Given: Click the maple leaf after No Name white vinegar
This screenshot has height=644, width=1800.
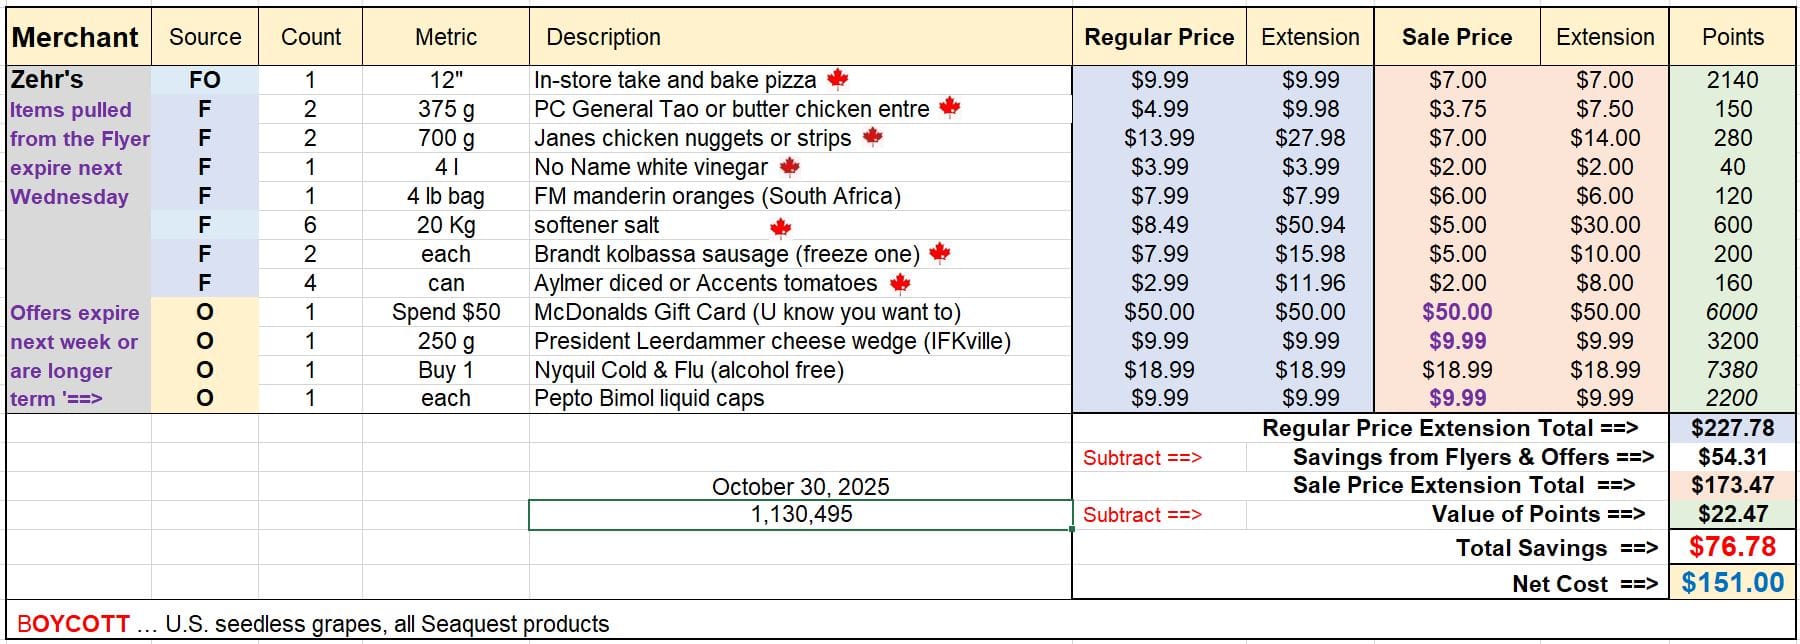Looking at the screenshot, I should coord(790,166).
